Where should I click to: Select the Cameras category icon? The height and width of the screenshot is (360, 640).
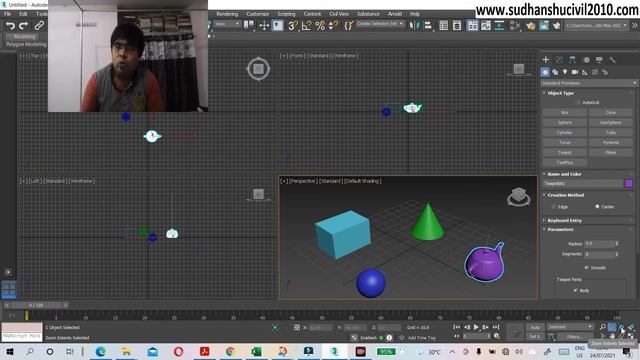coord(575,72)
